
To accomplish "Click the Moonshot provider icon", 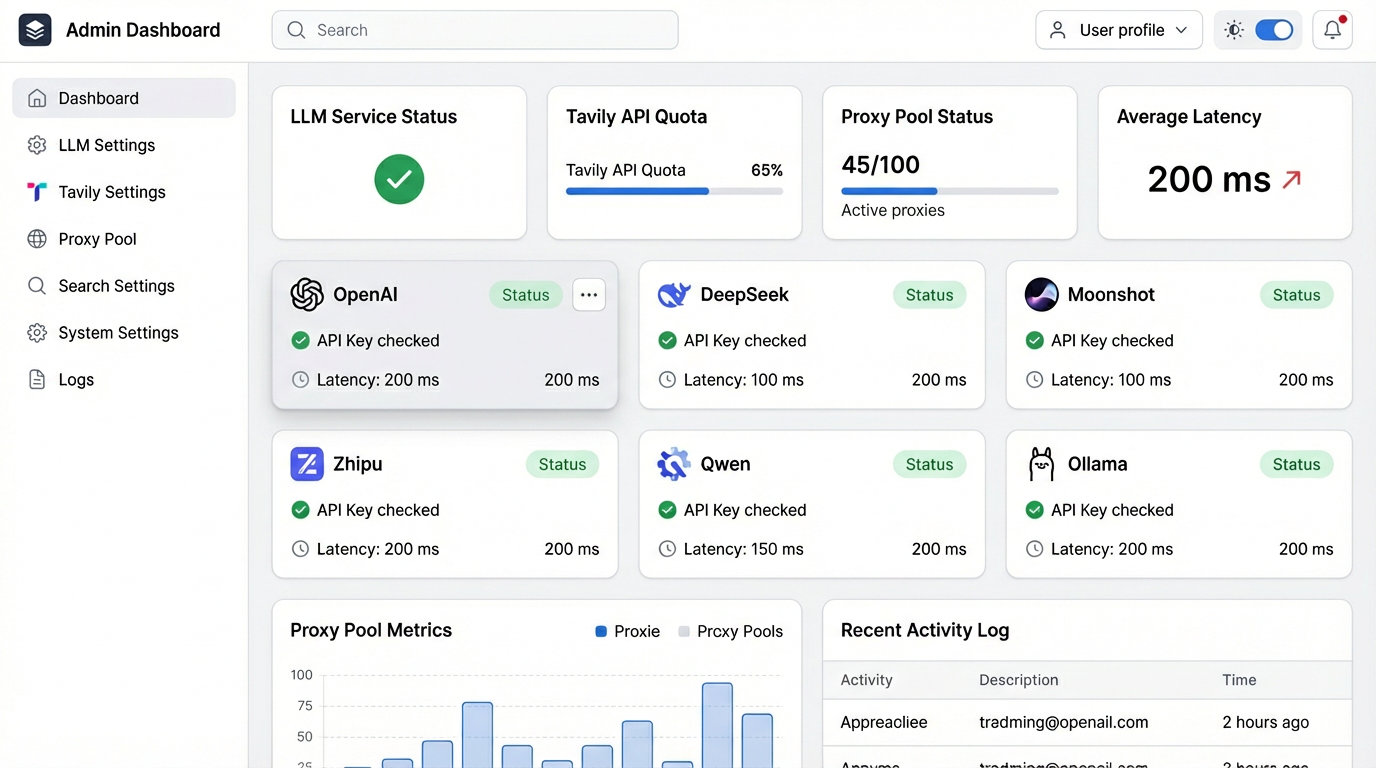I will pyautogui.click(x=1041, y=295).
